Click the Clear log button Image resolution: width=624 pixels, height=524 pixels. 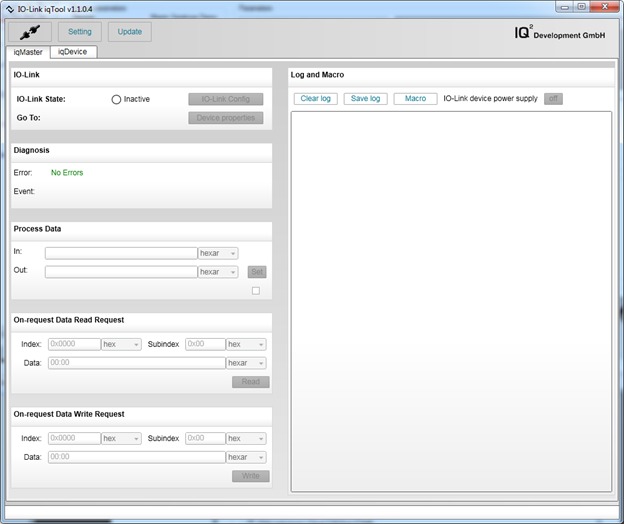[316, 99]
